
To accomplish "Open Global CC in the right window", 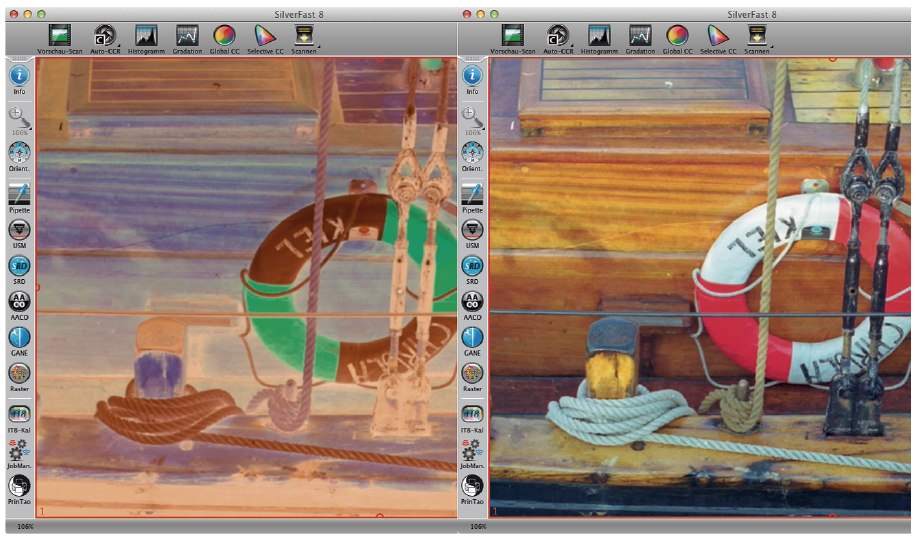I will coord(677,37).
